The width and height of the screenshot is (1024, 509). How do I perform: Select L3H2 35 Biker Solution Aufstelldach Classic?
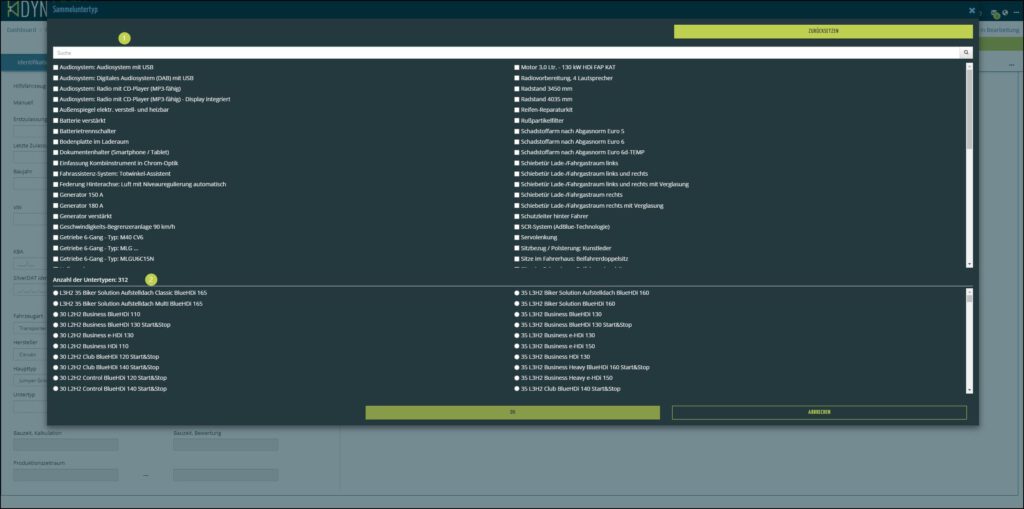coord(56,293)
